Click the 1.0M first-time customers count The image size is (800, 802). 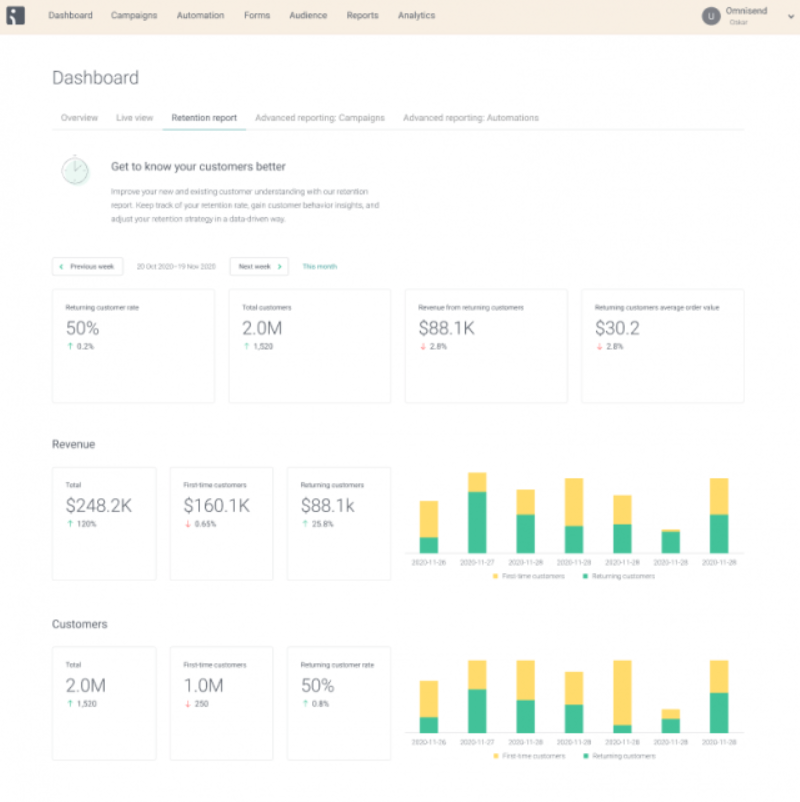[203, 686]
